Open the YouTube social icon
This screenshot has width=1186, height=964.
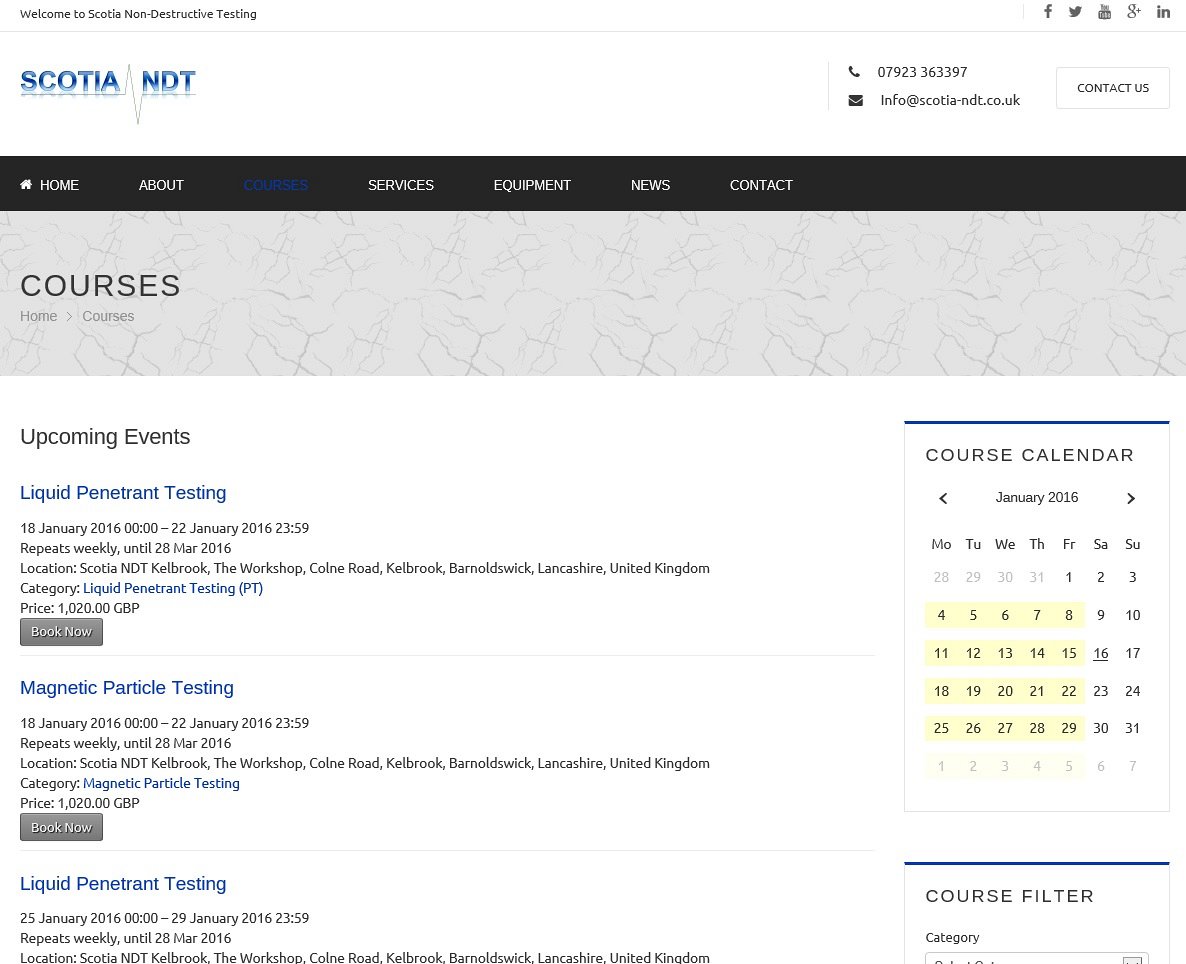[x=1104, y=12]
